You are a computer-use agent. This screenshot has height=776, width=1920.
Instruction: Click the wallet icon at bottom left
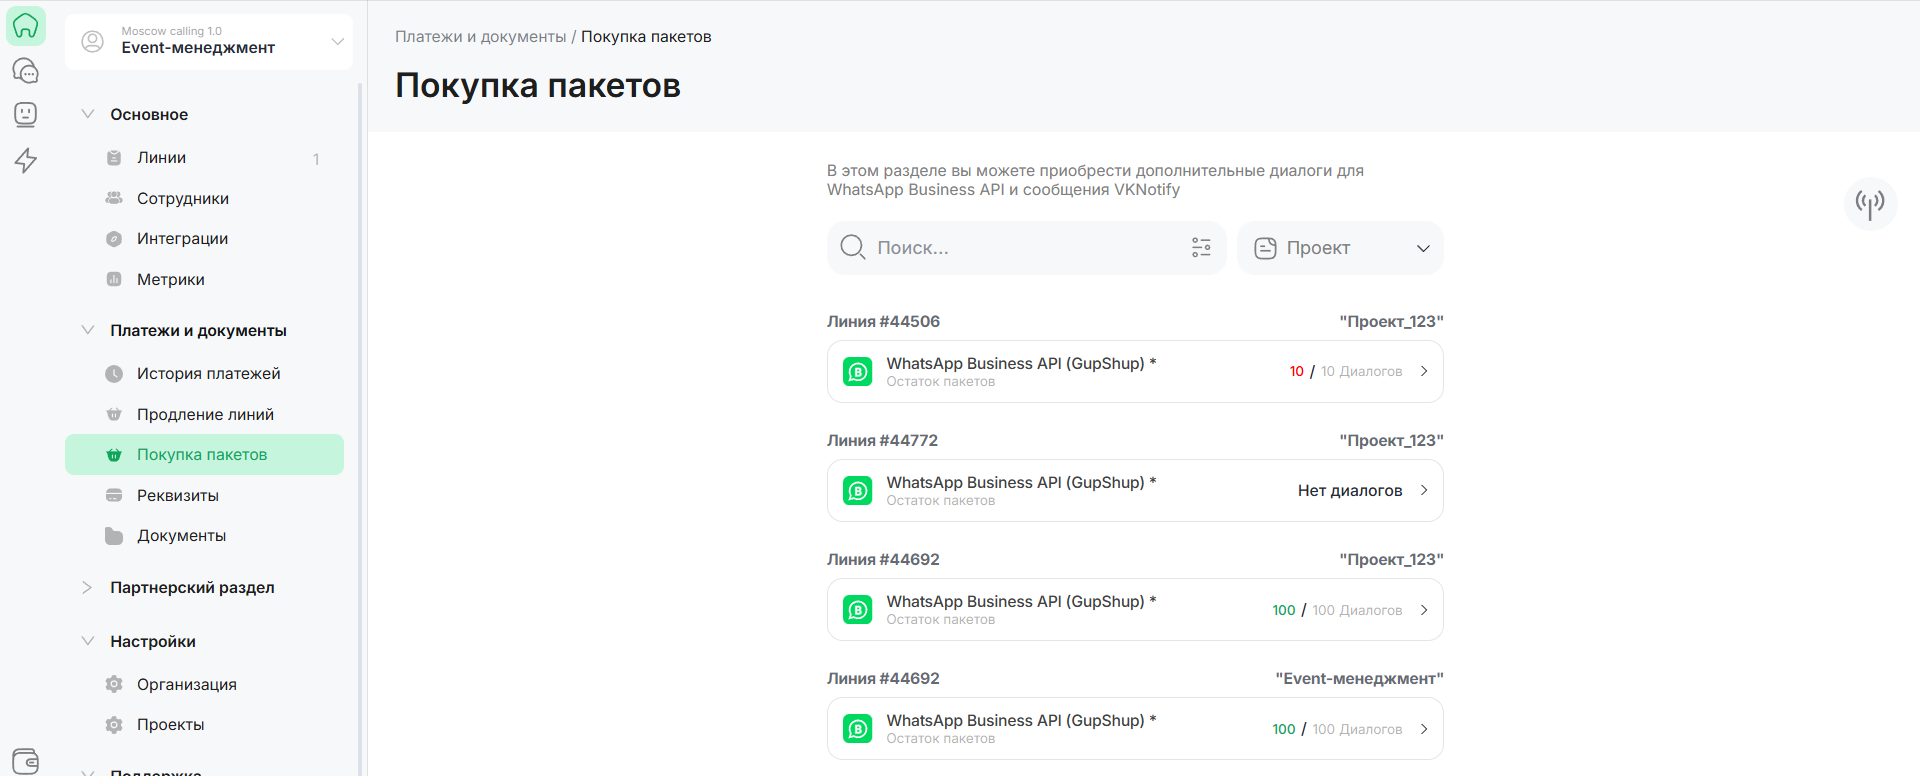[26, 761]
